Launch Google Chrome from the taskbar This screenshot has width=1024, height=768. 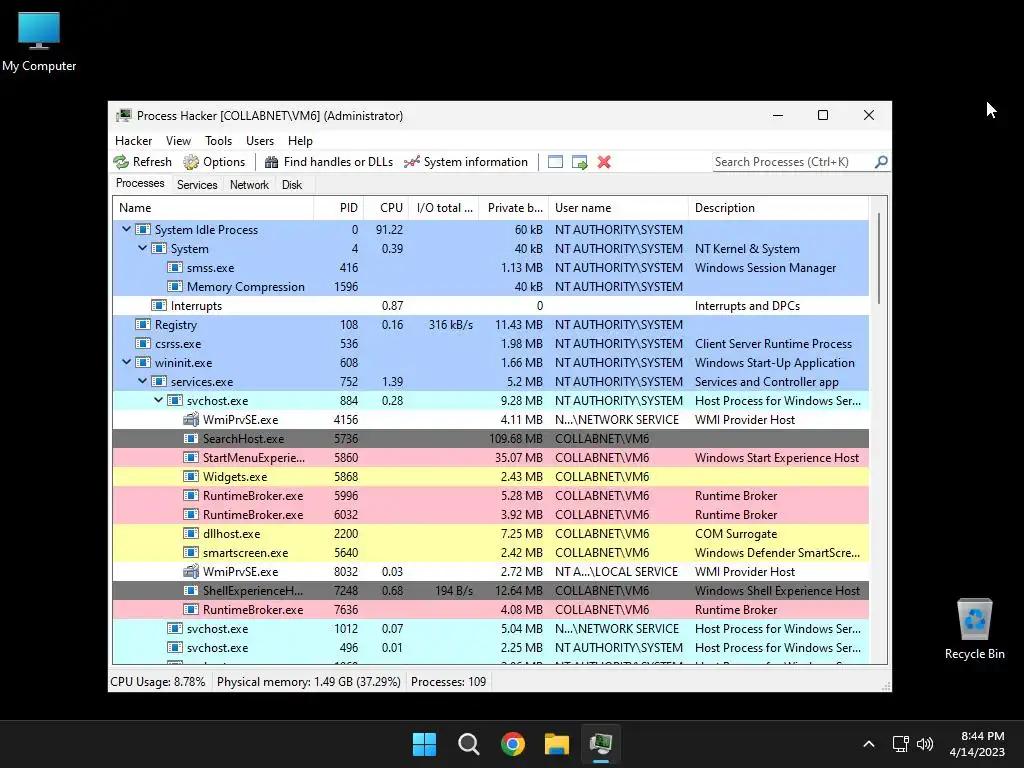click(x=513, y=744)
